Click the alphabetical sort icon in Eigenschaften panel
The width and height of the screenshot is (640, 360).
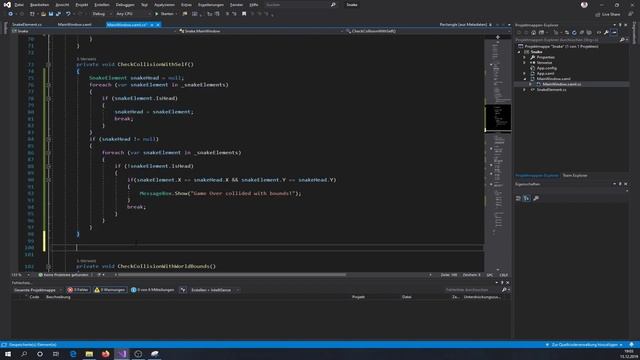pyautogui.click(x=527, y=198)
